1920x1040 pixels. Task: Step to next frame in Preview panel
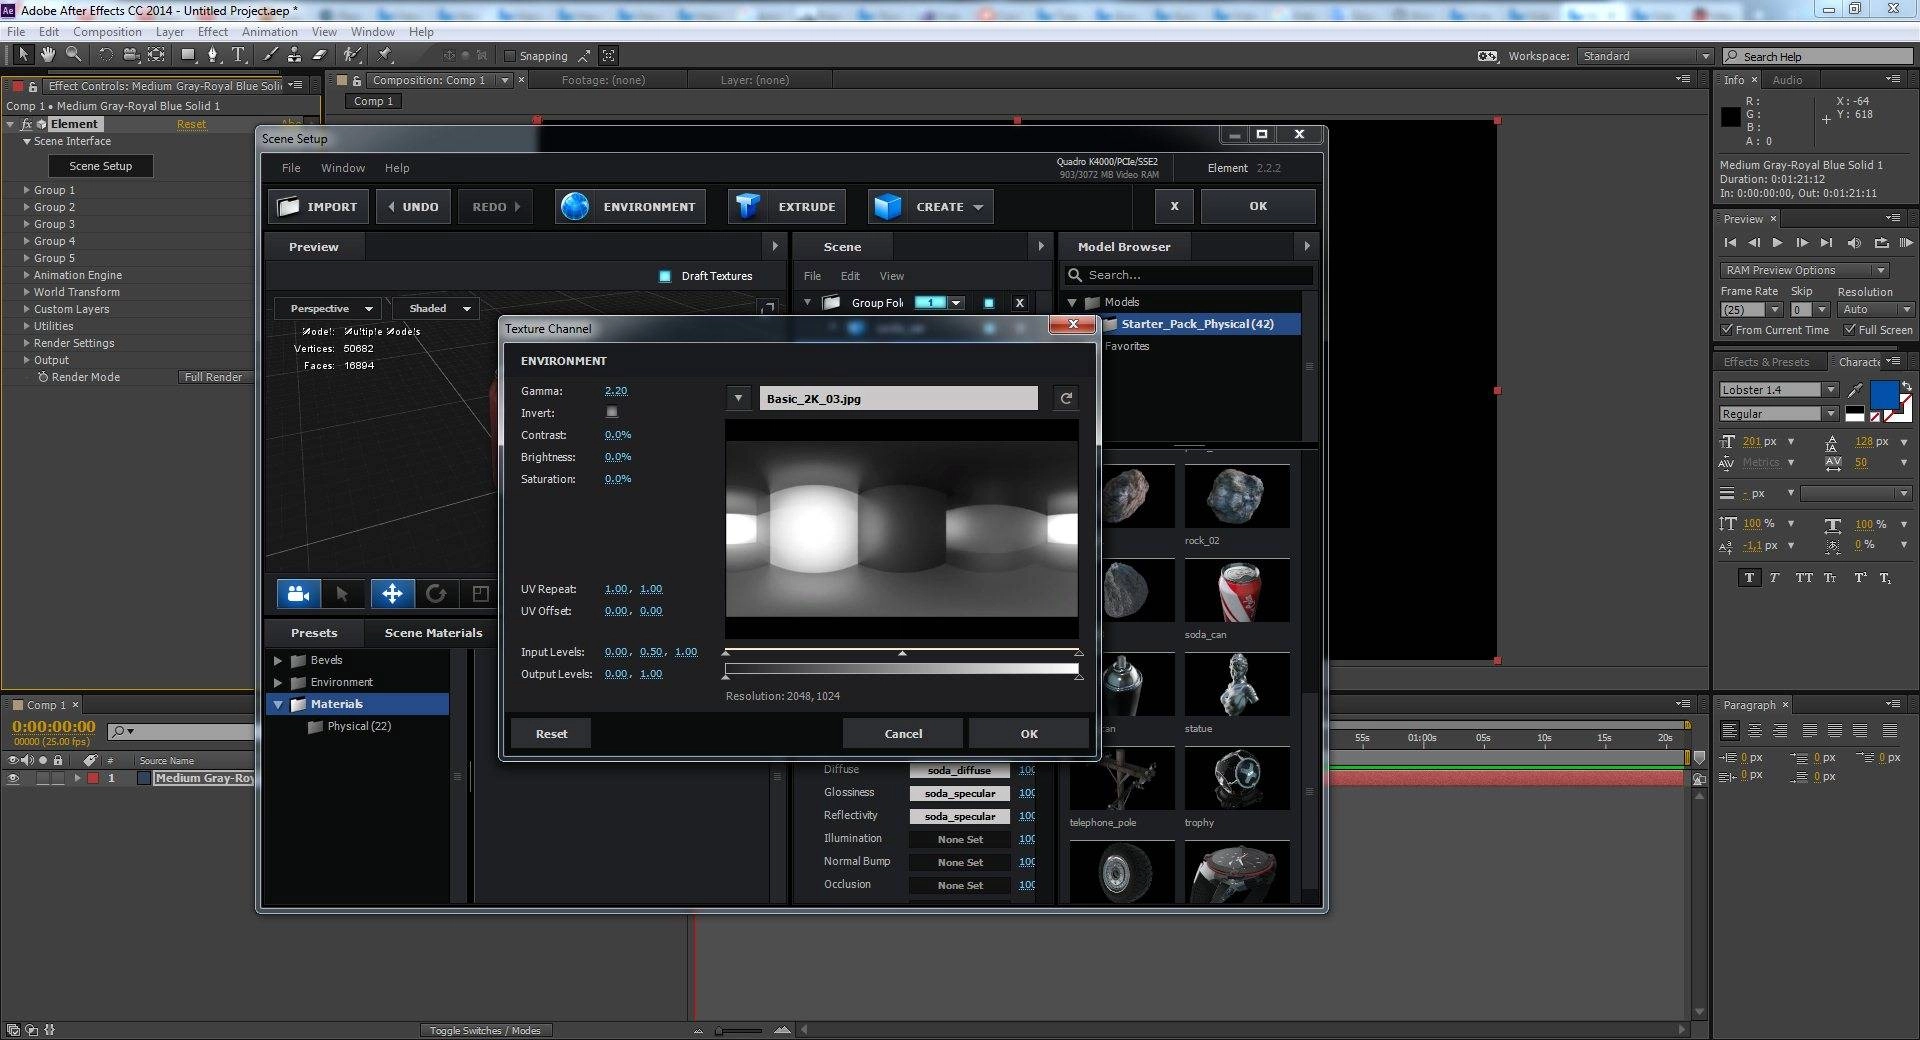pos(1802,243)
